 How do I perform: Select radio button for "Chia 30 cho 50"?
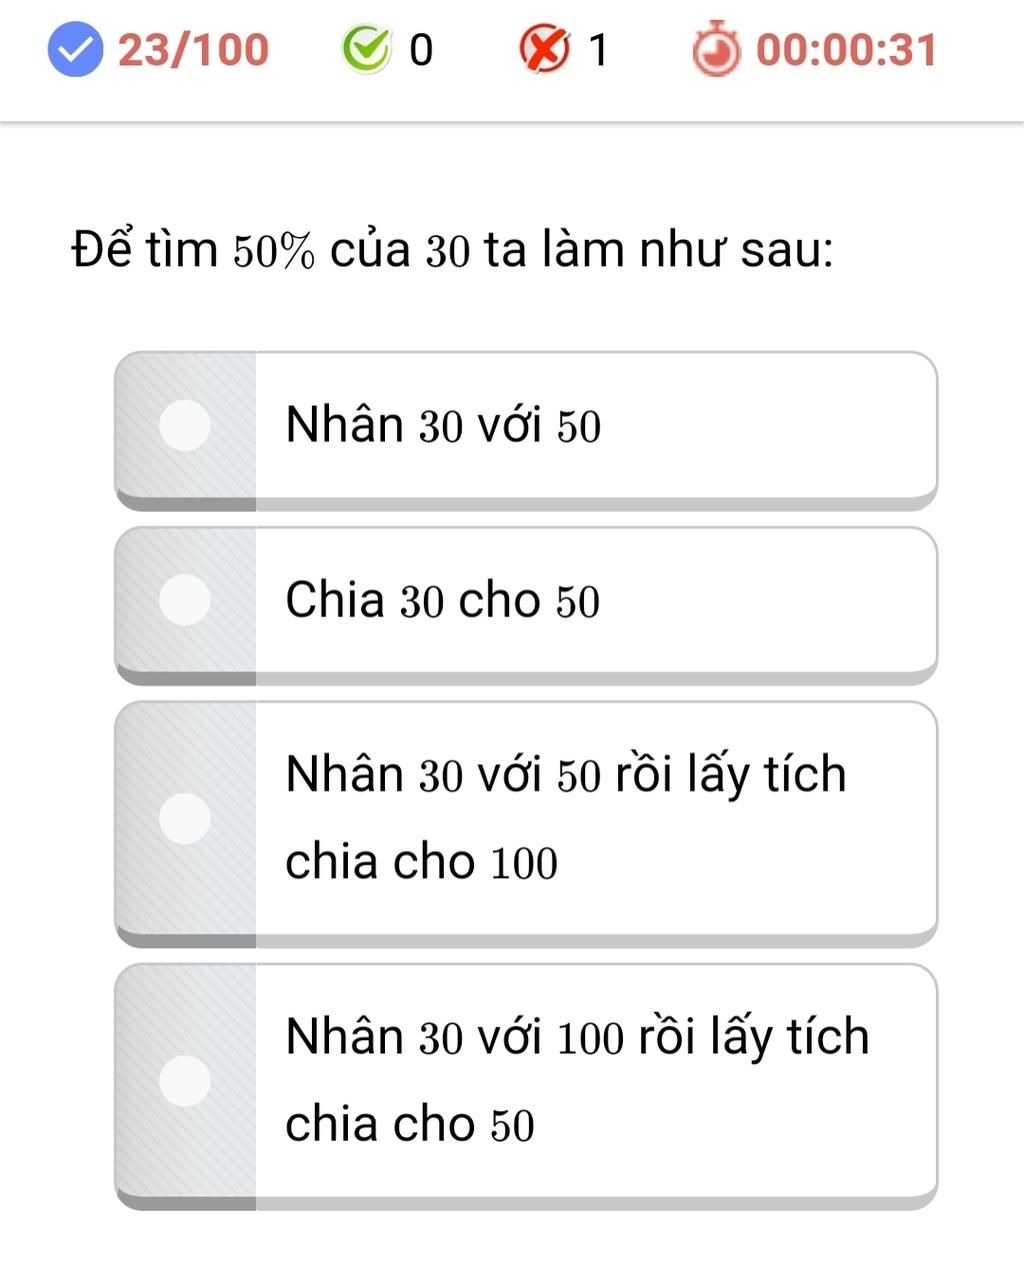[x=185, y=600]
